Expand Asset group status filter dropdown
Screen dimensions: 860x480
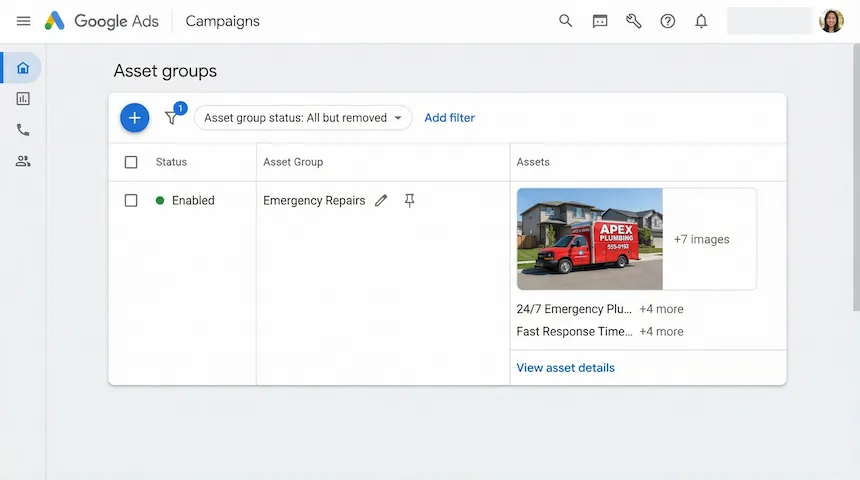pyautogui.click(x=302, y=118)
